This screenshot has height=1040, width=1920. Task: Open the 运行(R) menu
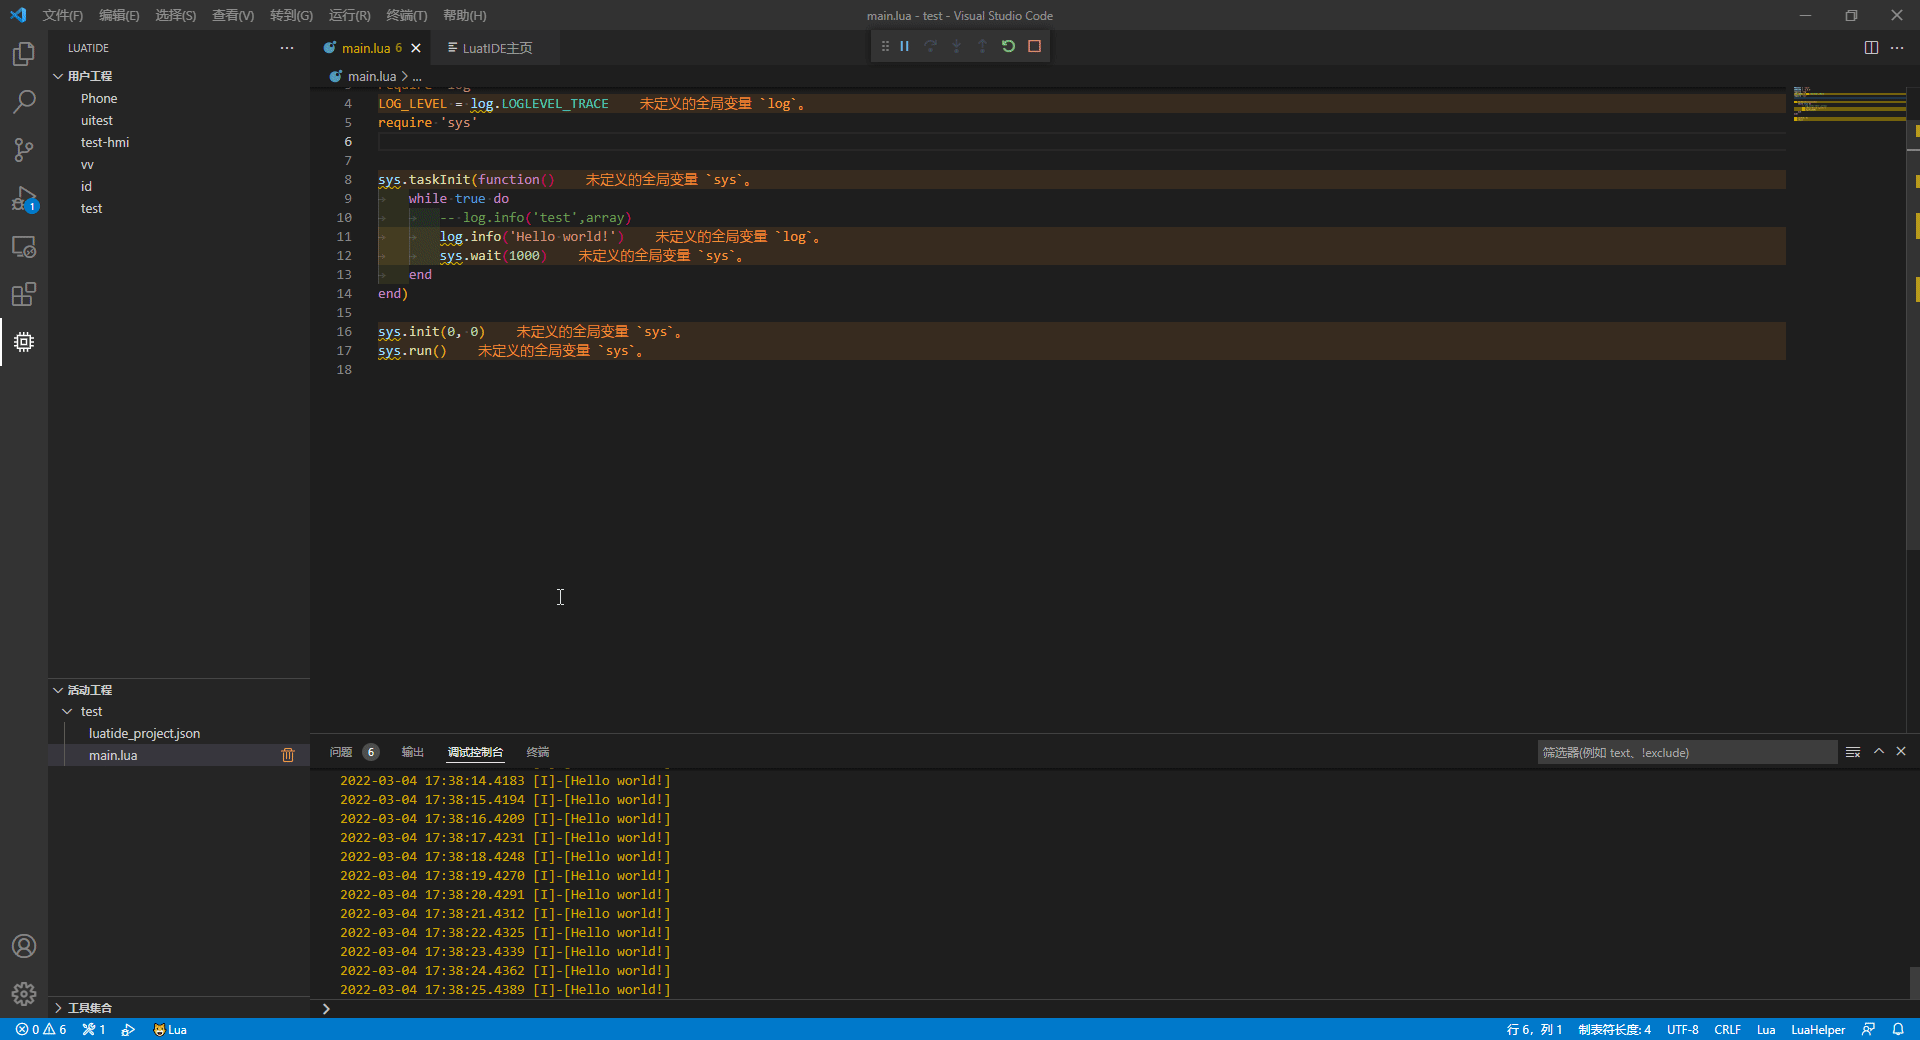pyautogui.click(x=349, y=15)
